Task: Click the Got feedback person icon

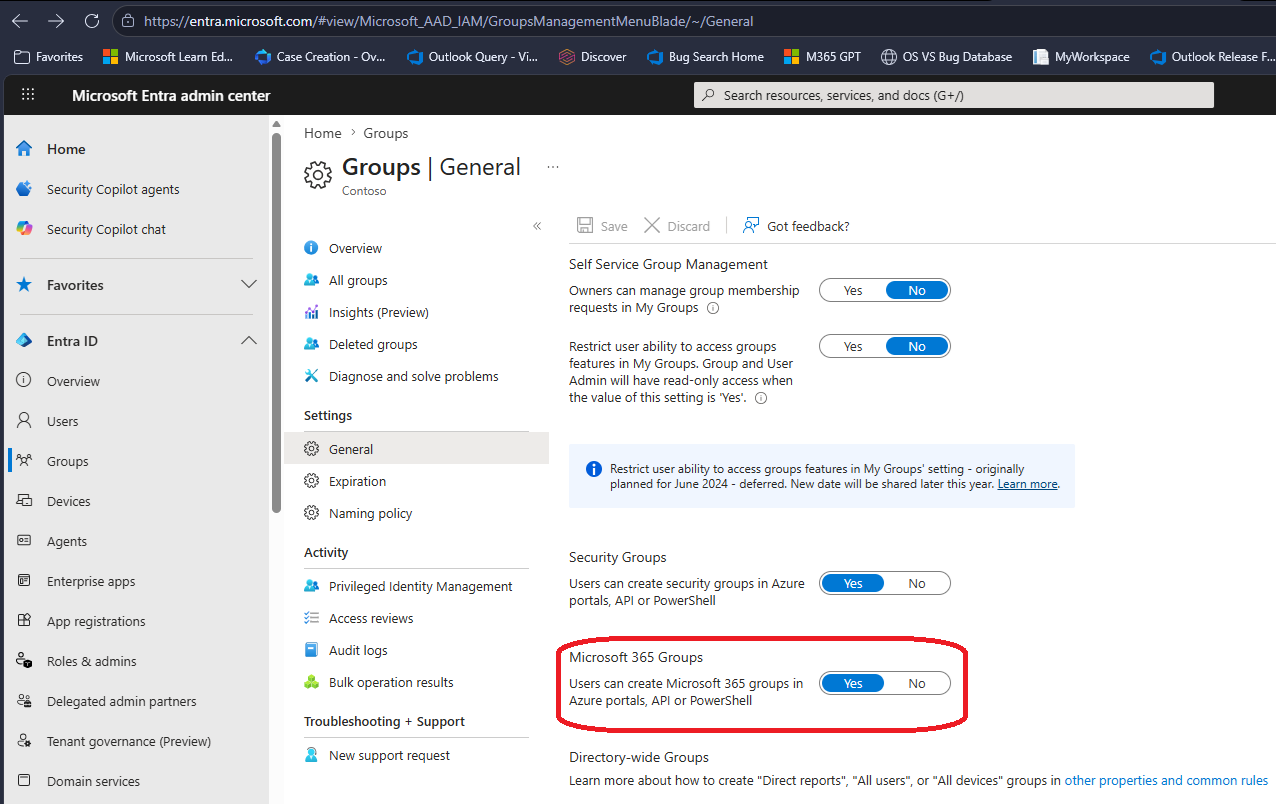Action: 751,226
